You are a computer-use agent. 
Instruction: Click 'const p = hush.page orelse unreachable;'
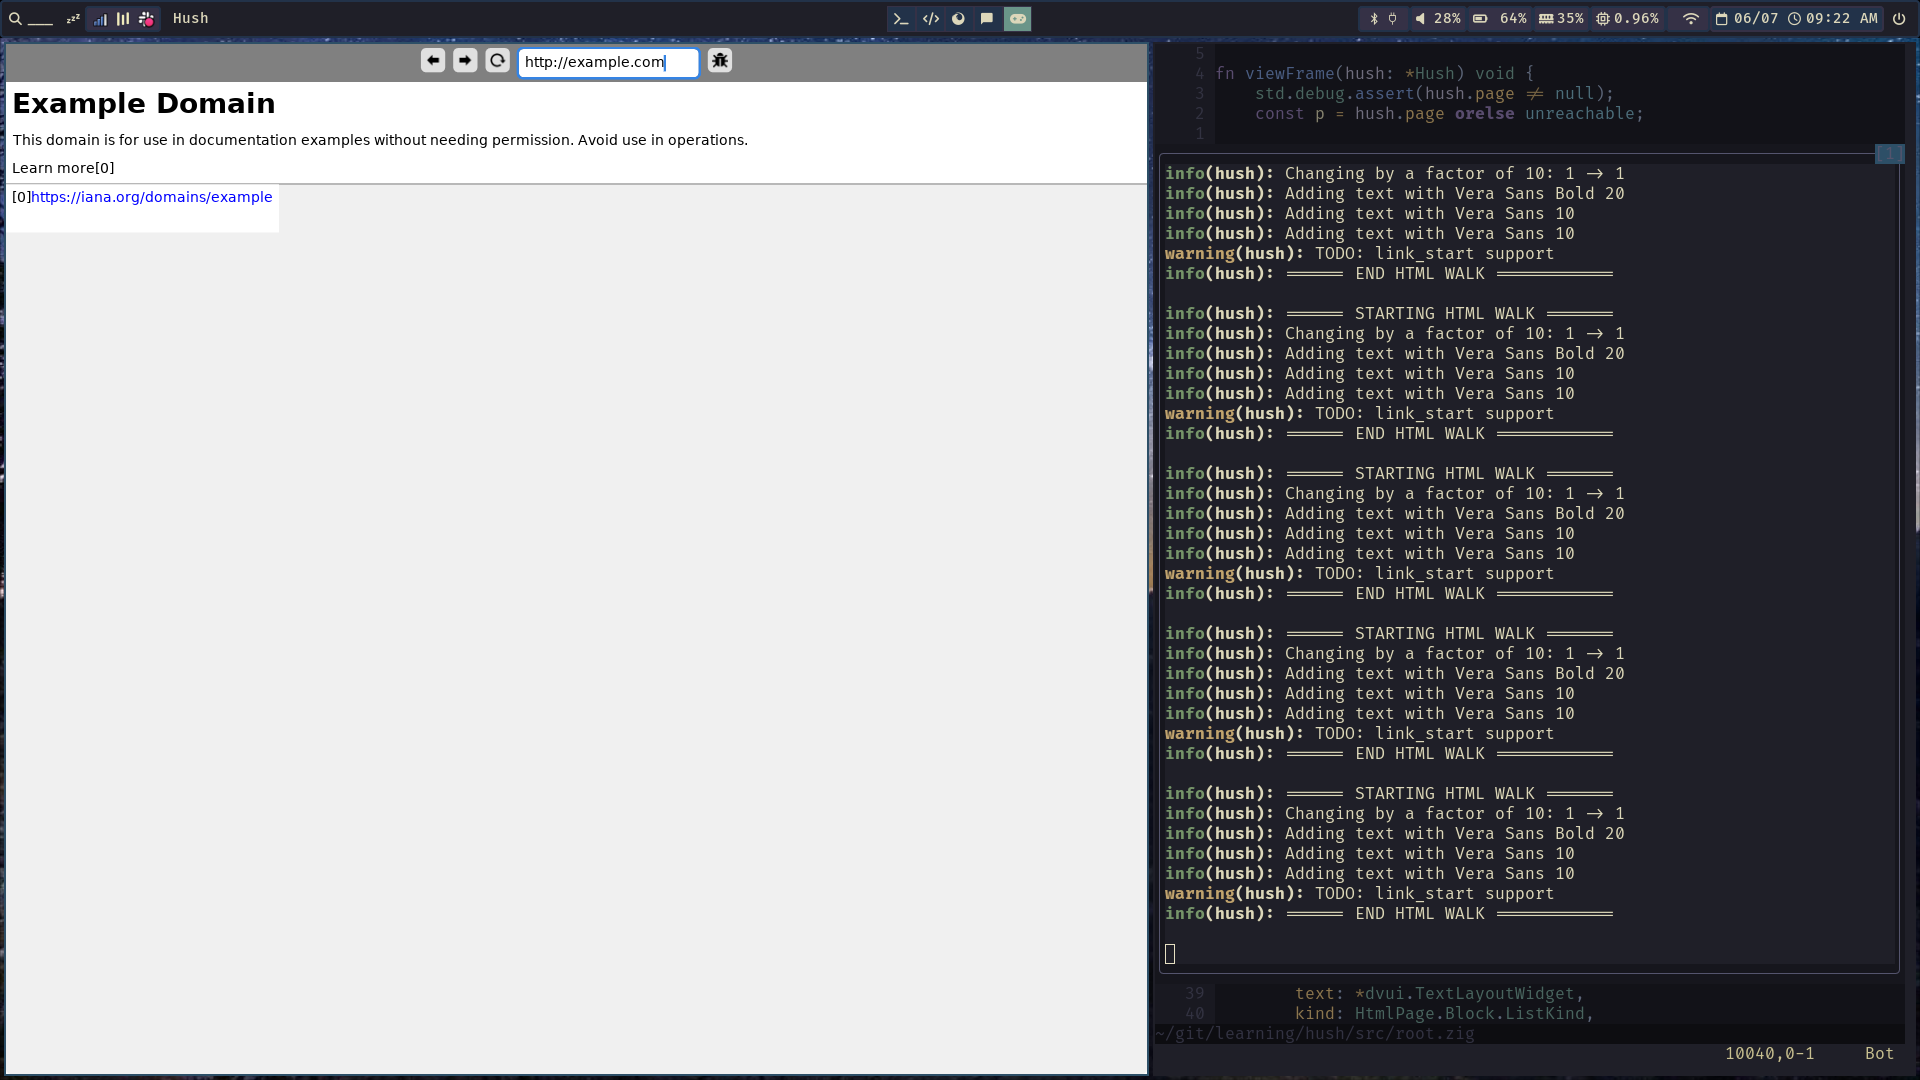(x=1449, y=114)
